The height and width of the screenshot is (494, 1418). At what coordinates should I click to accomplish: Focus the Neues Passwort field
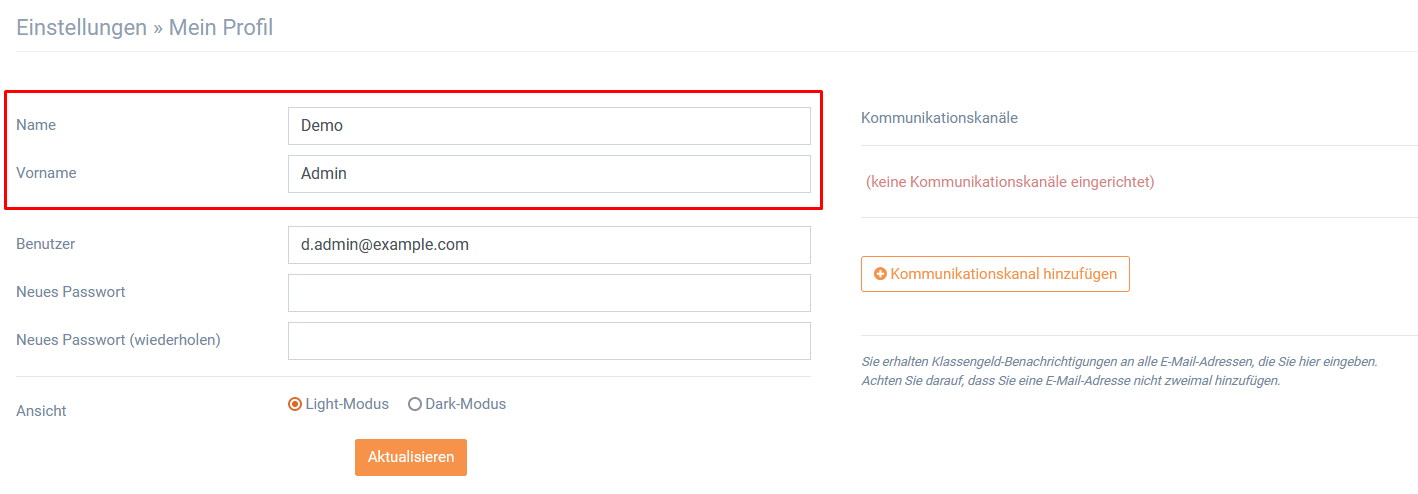[x=549, y=293]
